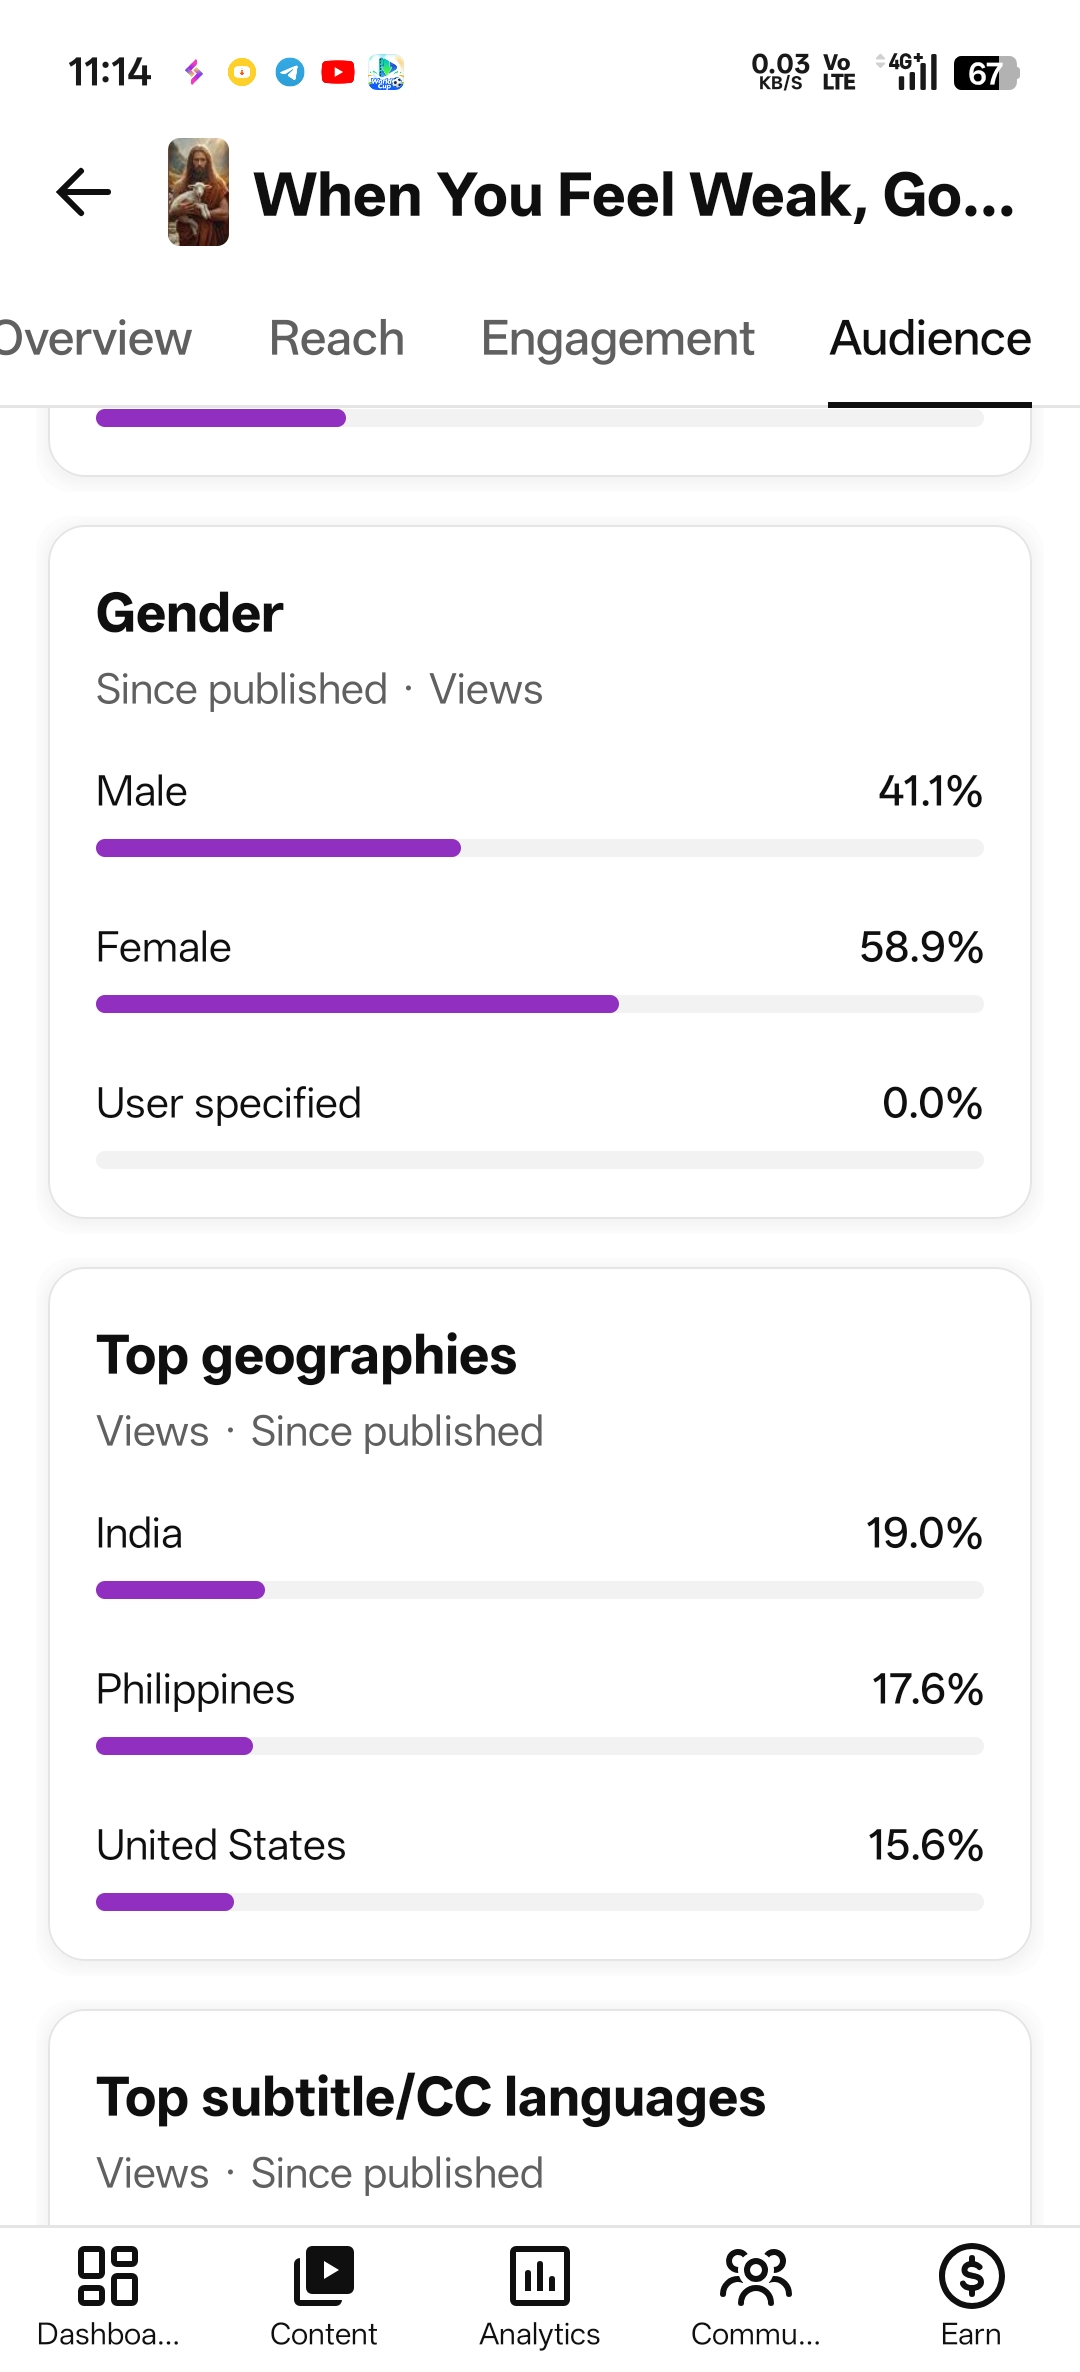Open the Community people icon
This screenshot has width=1080, height=2372.
coord(756,2276)
